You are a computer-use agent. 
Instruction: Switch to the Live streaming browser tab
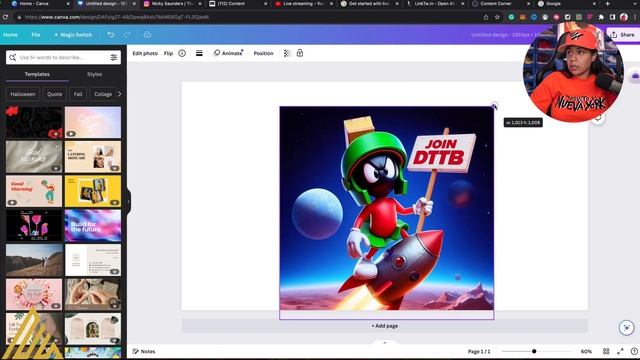coord(303,4)
